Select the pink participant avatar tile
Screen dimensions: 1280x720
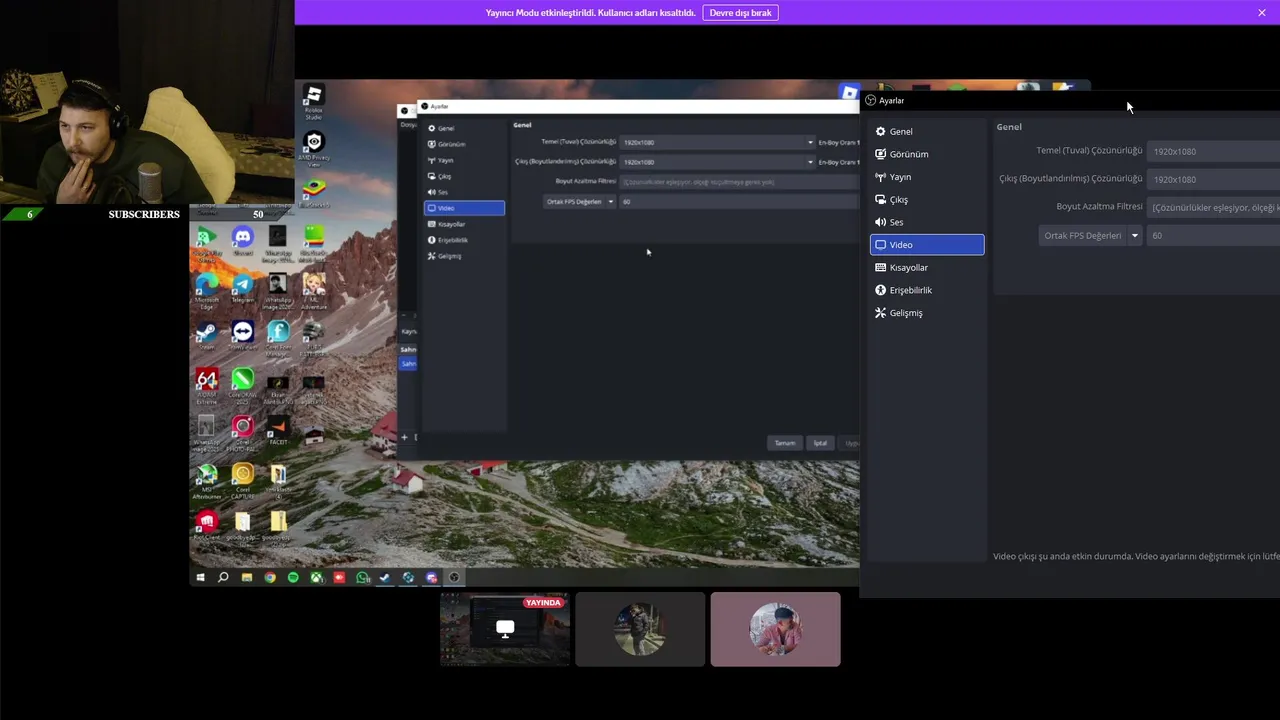coord(775,629)
